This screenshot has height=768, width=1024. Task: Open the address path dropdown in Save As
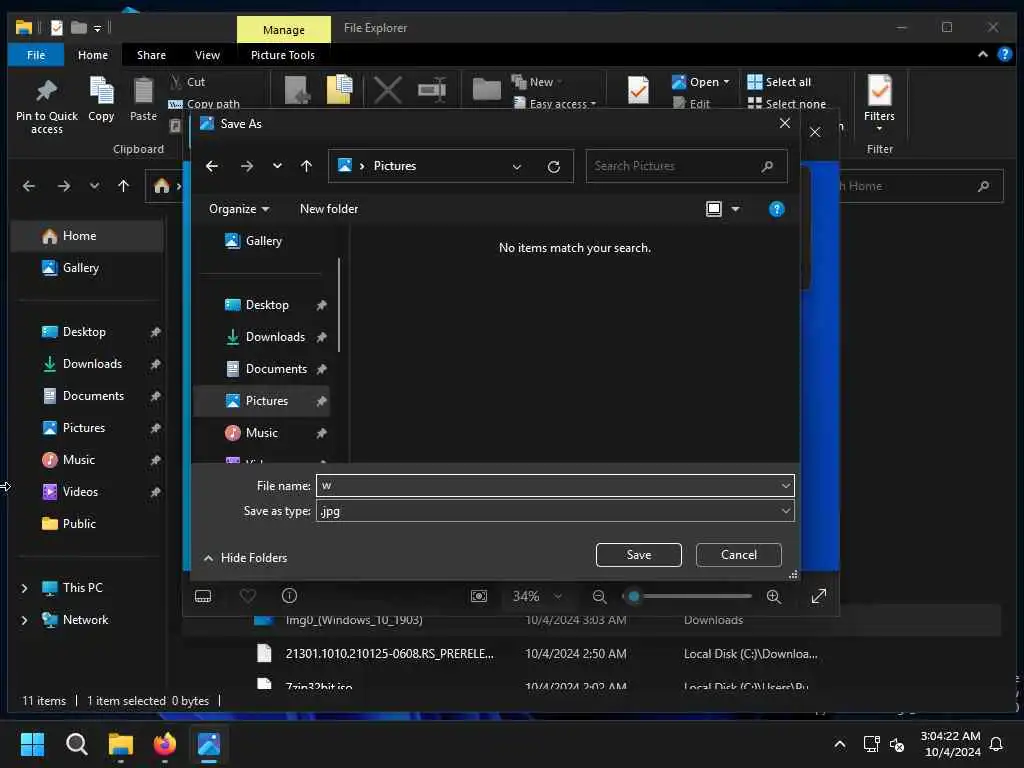click(x=517, y=167)
